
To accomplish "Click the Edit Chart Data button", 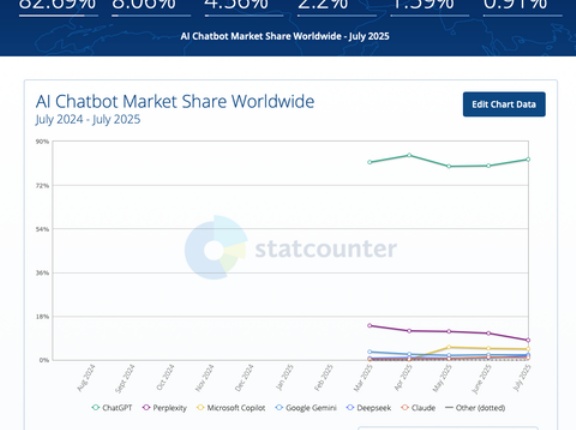I will pyautogui.click(x=504, y=104).
